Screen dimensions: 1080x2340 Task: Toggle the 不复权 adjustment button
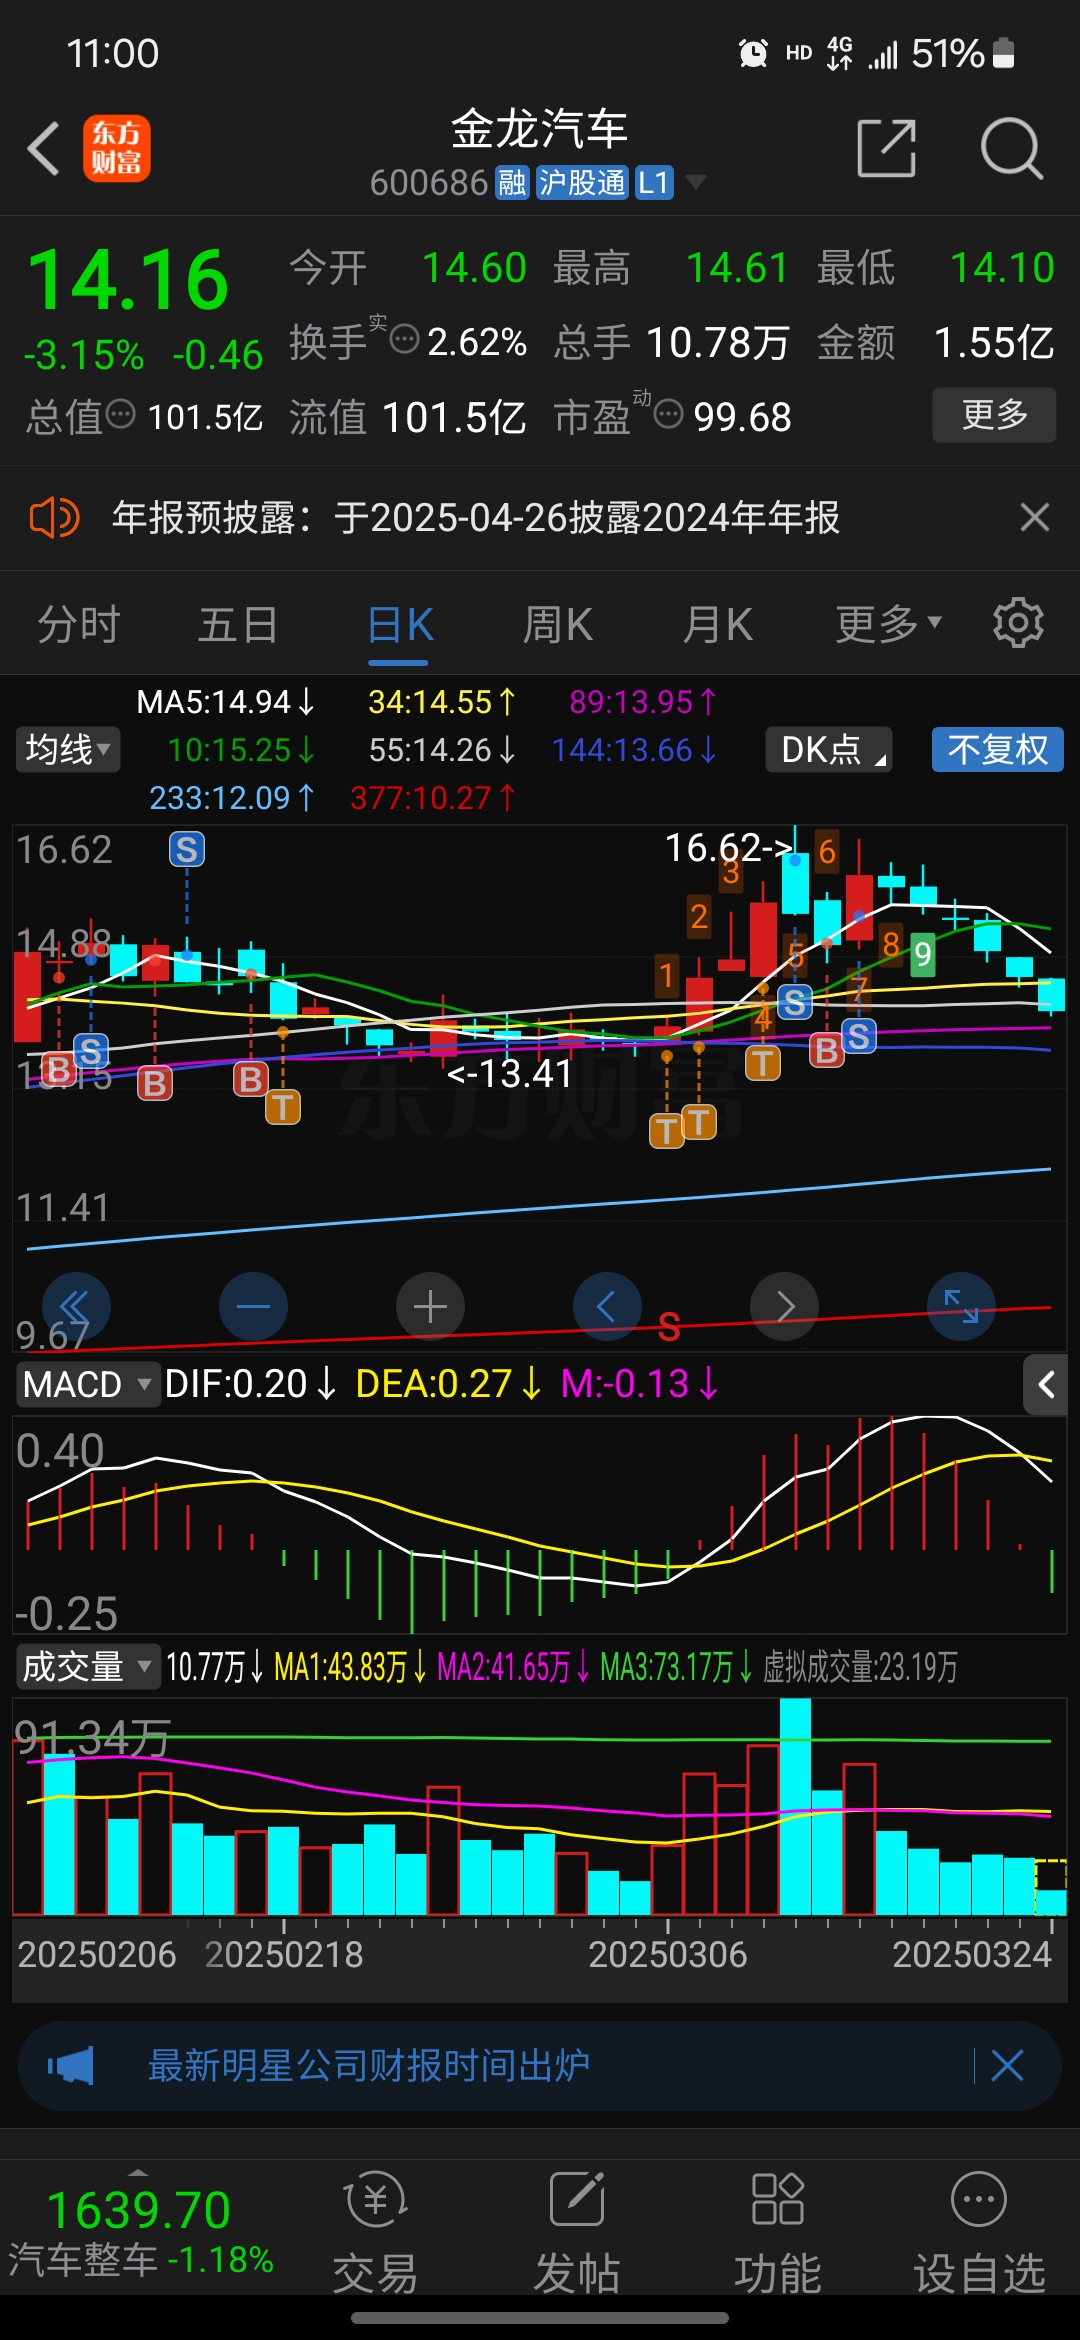click(x=998, y=749)
